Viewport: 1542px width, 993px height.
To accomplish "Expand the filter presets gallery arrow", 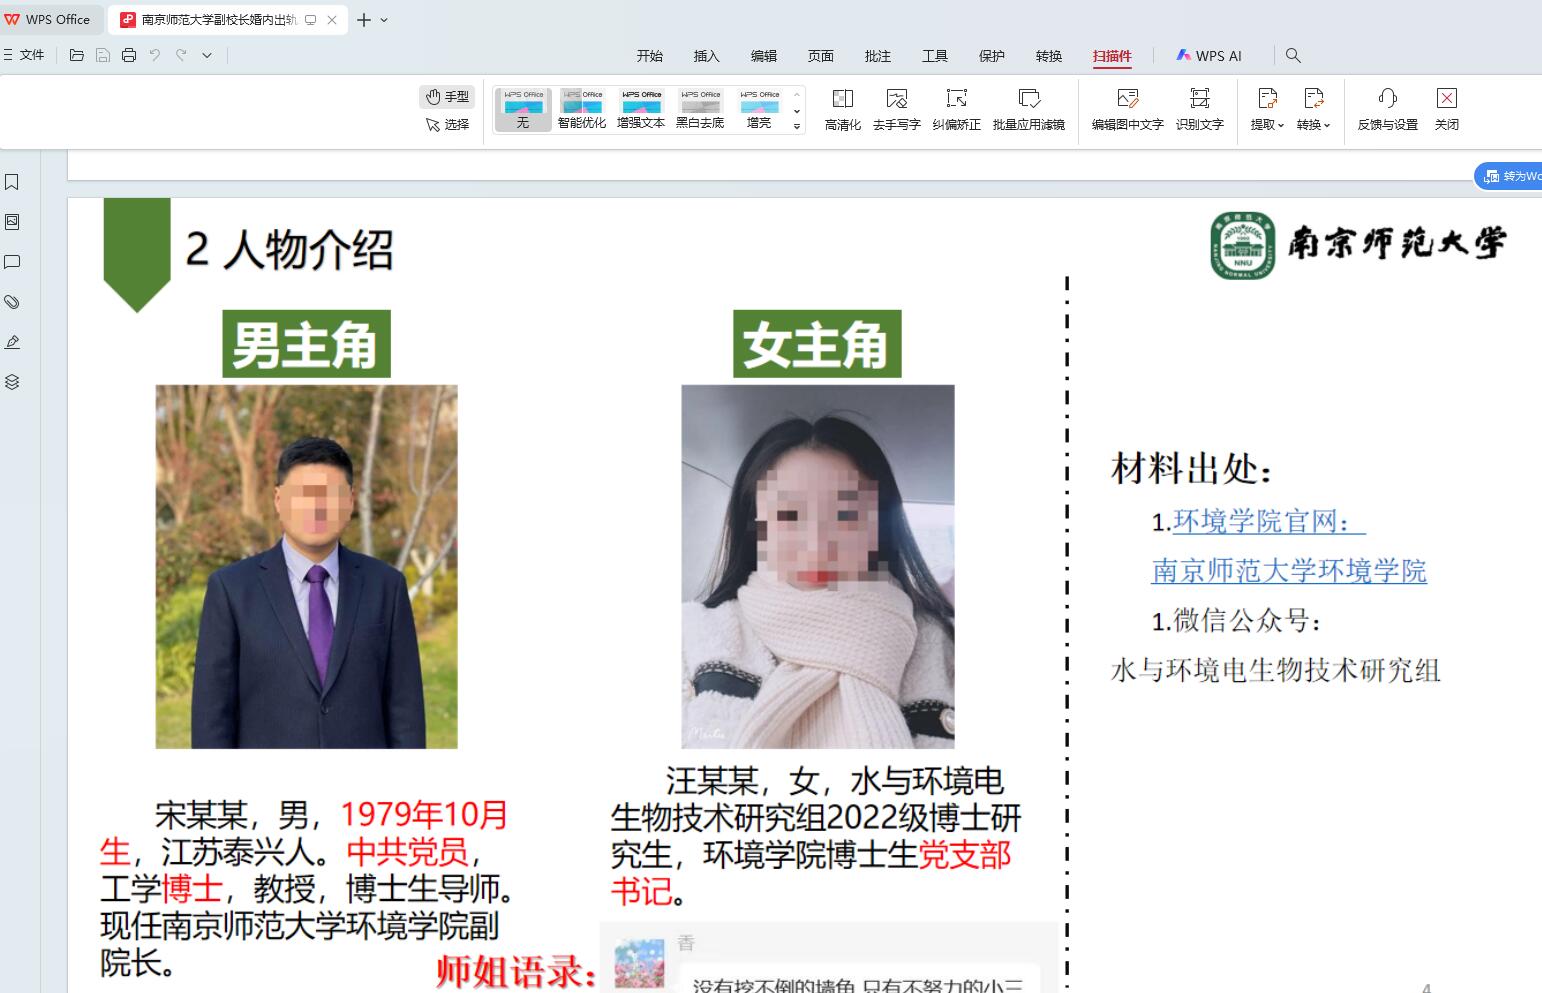I will pos(797,126).
